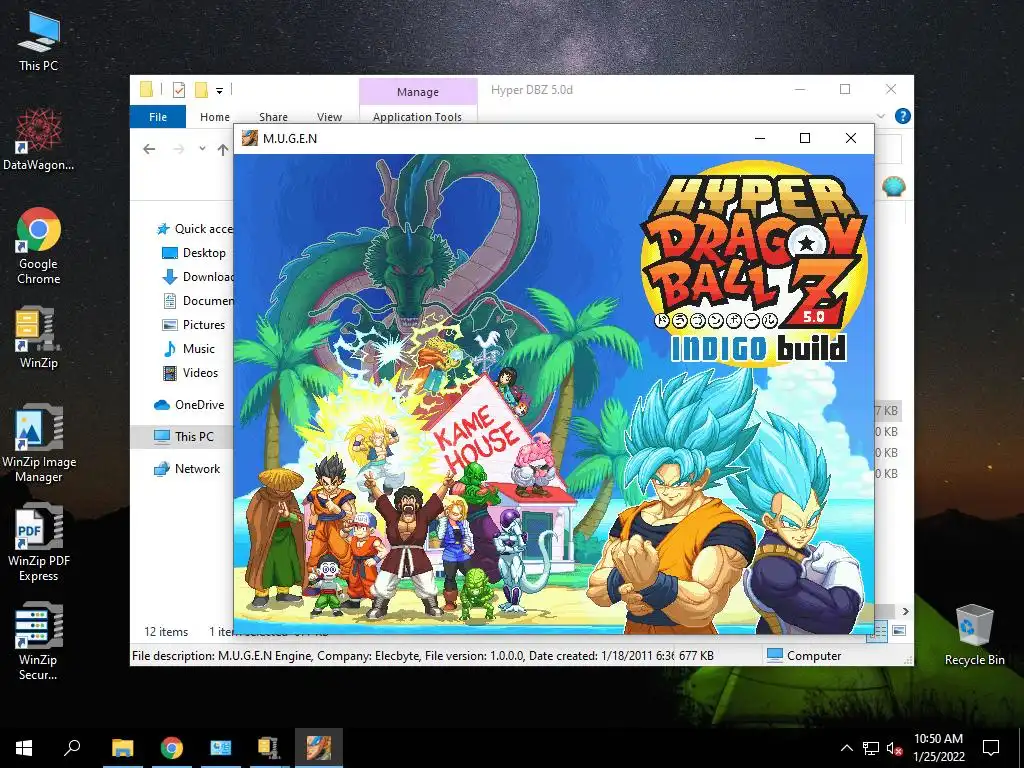Minimize the M.U.G.E.N window
This screenshot has width=1024, height=768.
760,138
